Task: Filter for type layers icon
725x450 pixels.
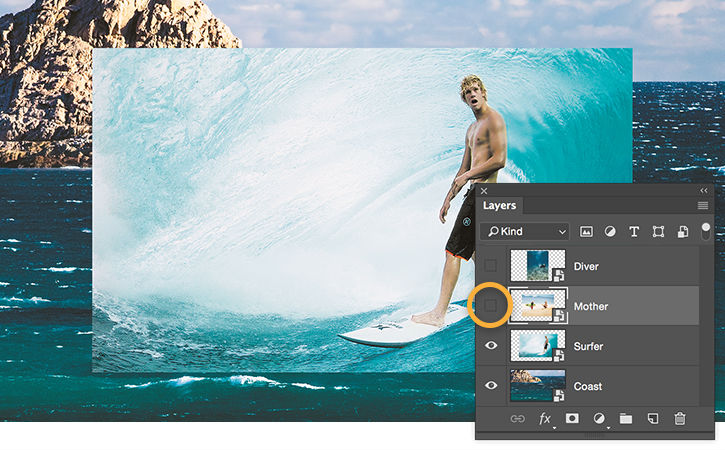Action: (x=634, y=232)
